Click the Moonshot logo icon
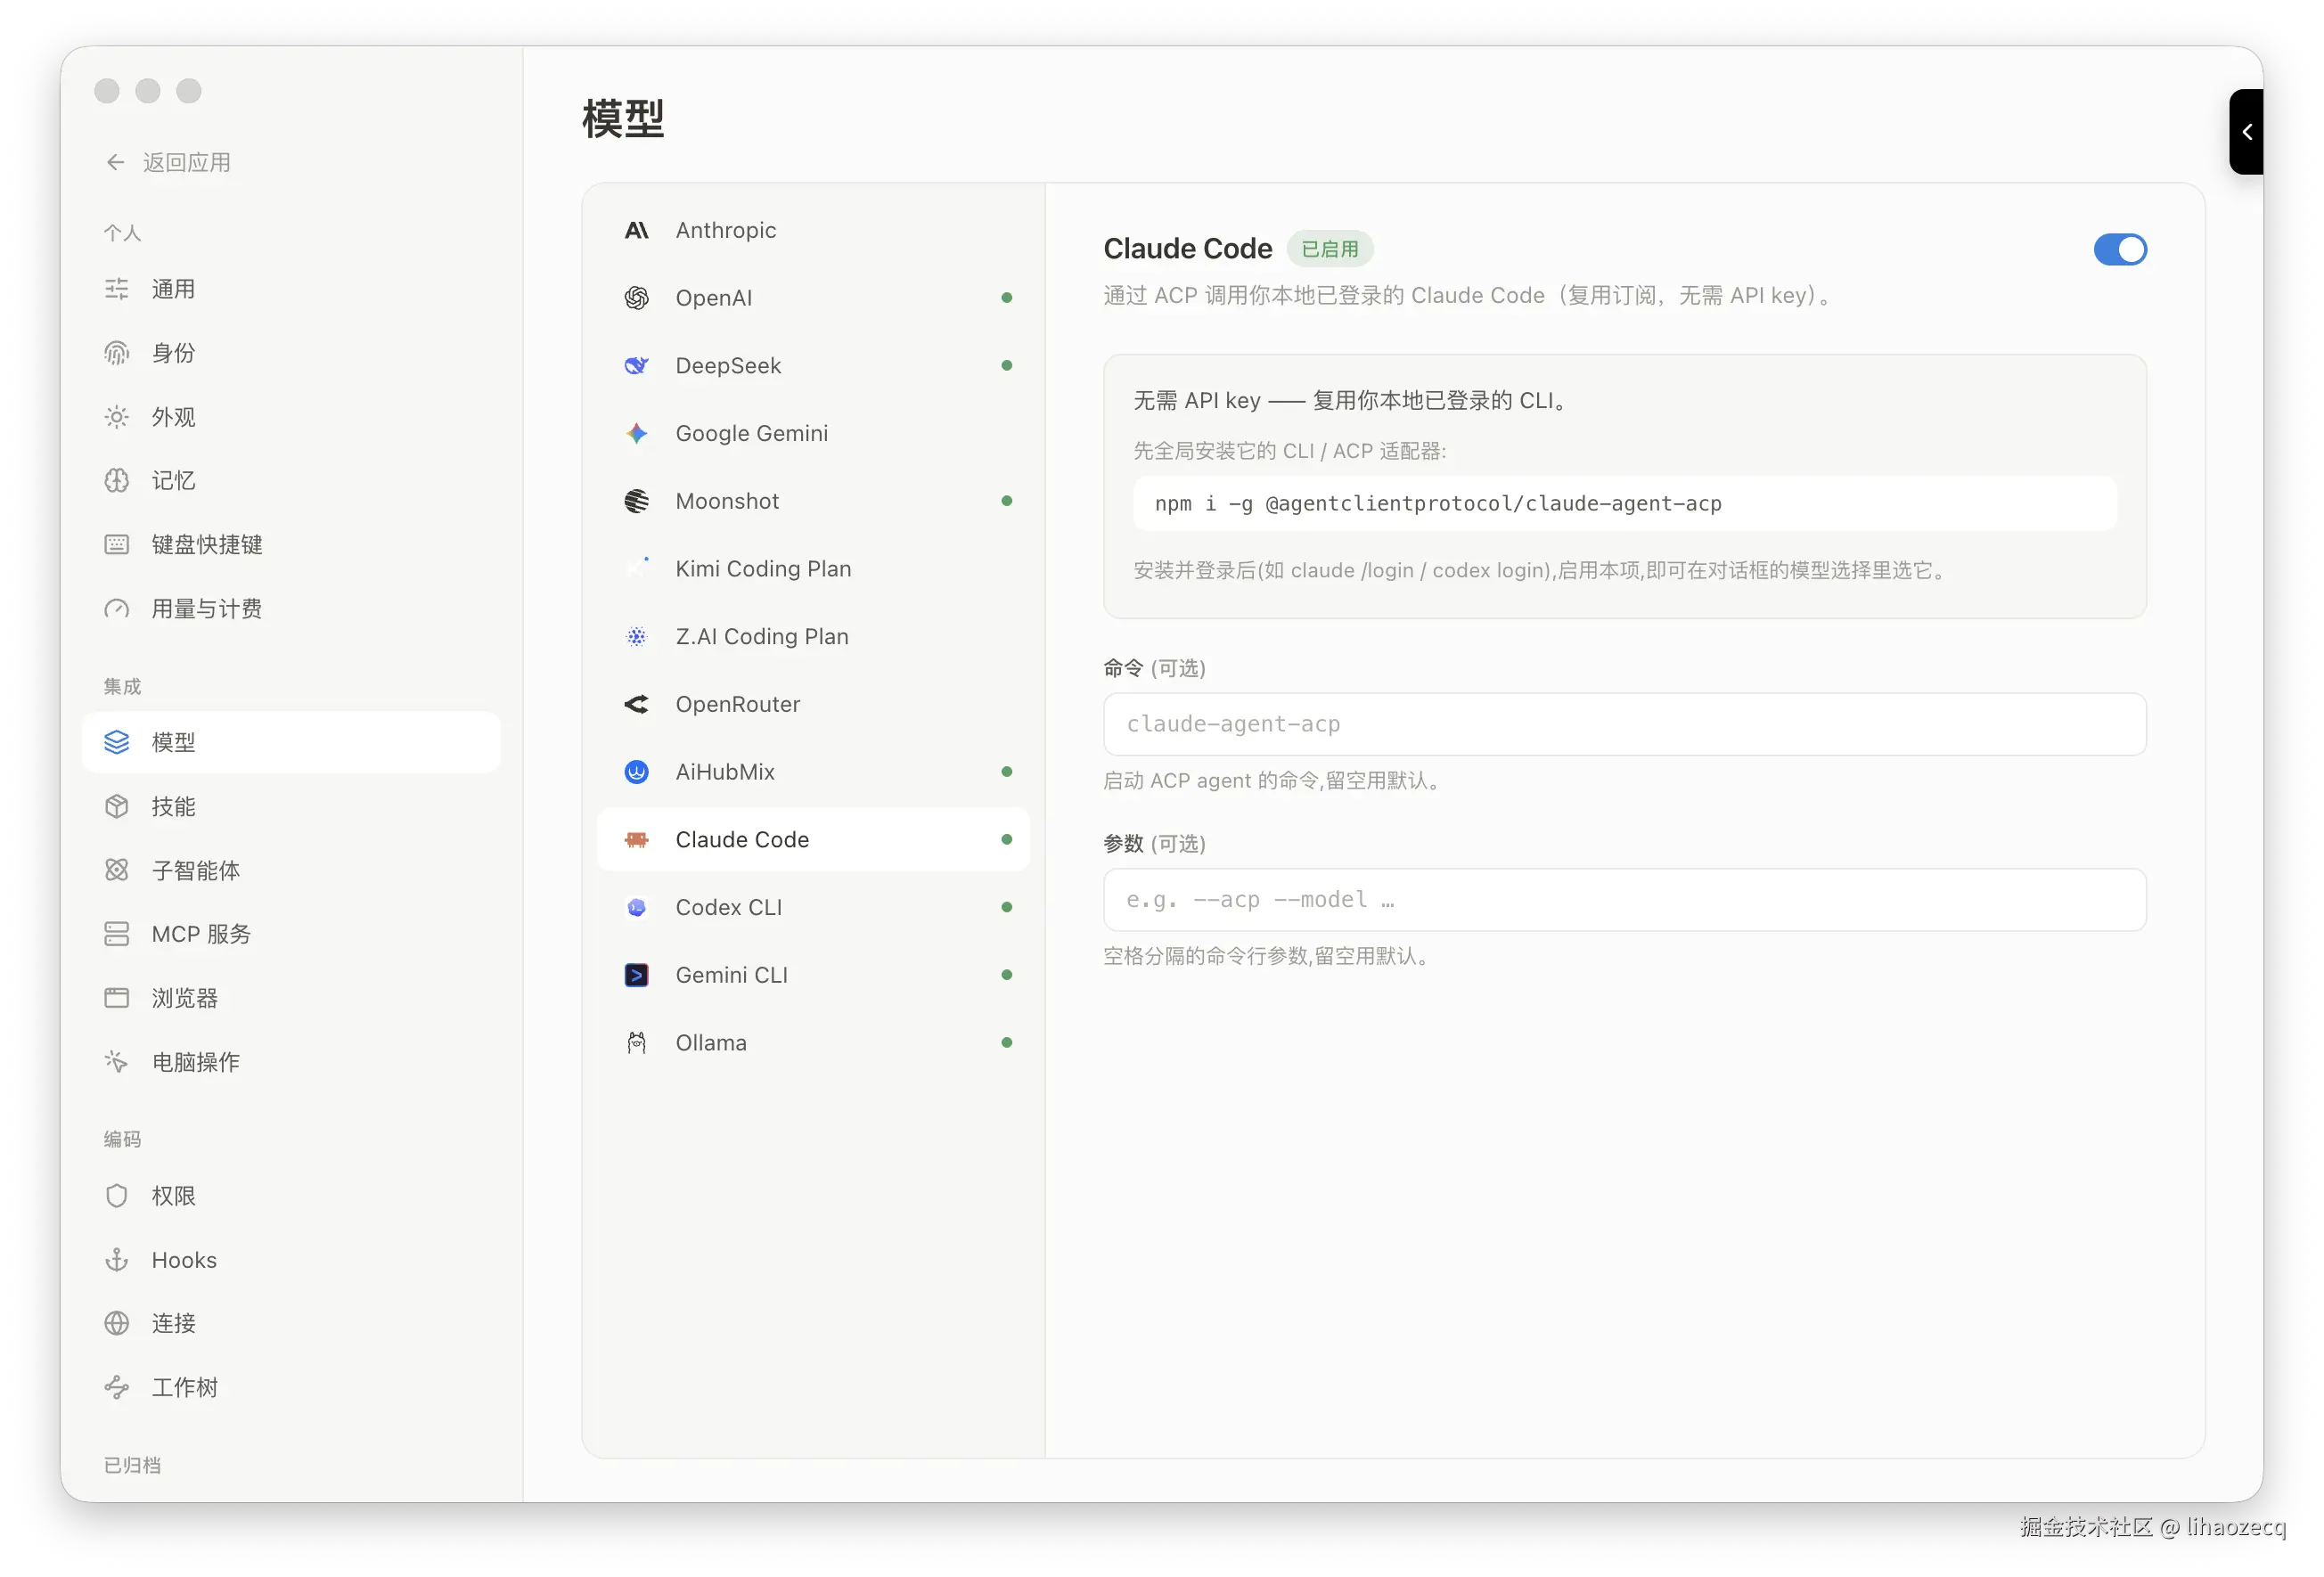 point(637,501)
